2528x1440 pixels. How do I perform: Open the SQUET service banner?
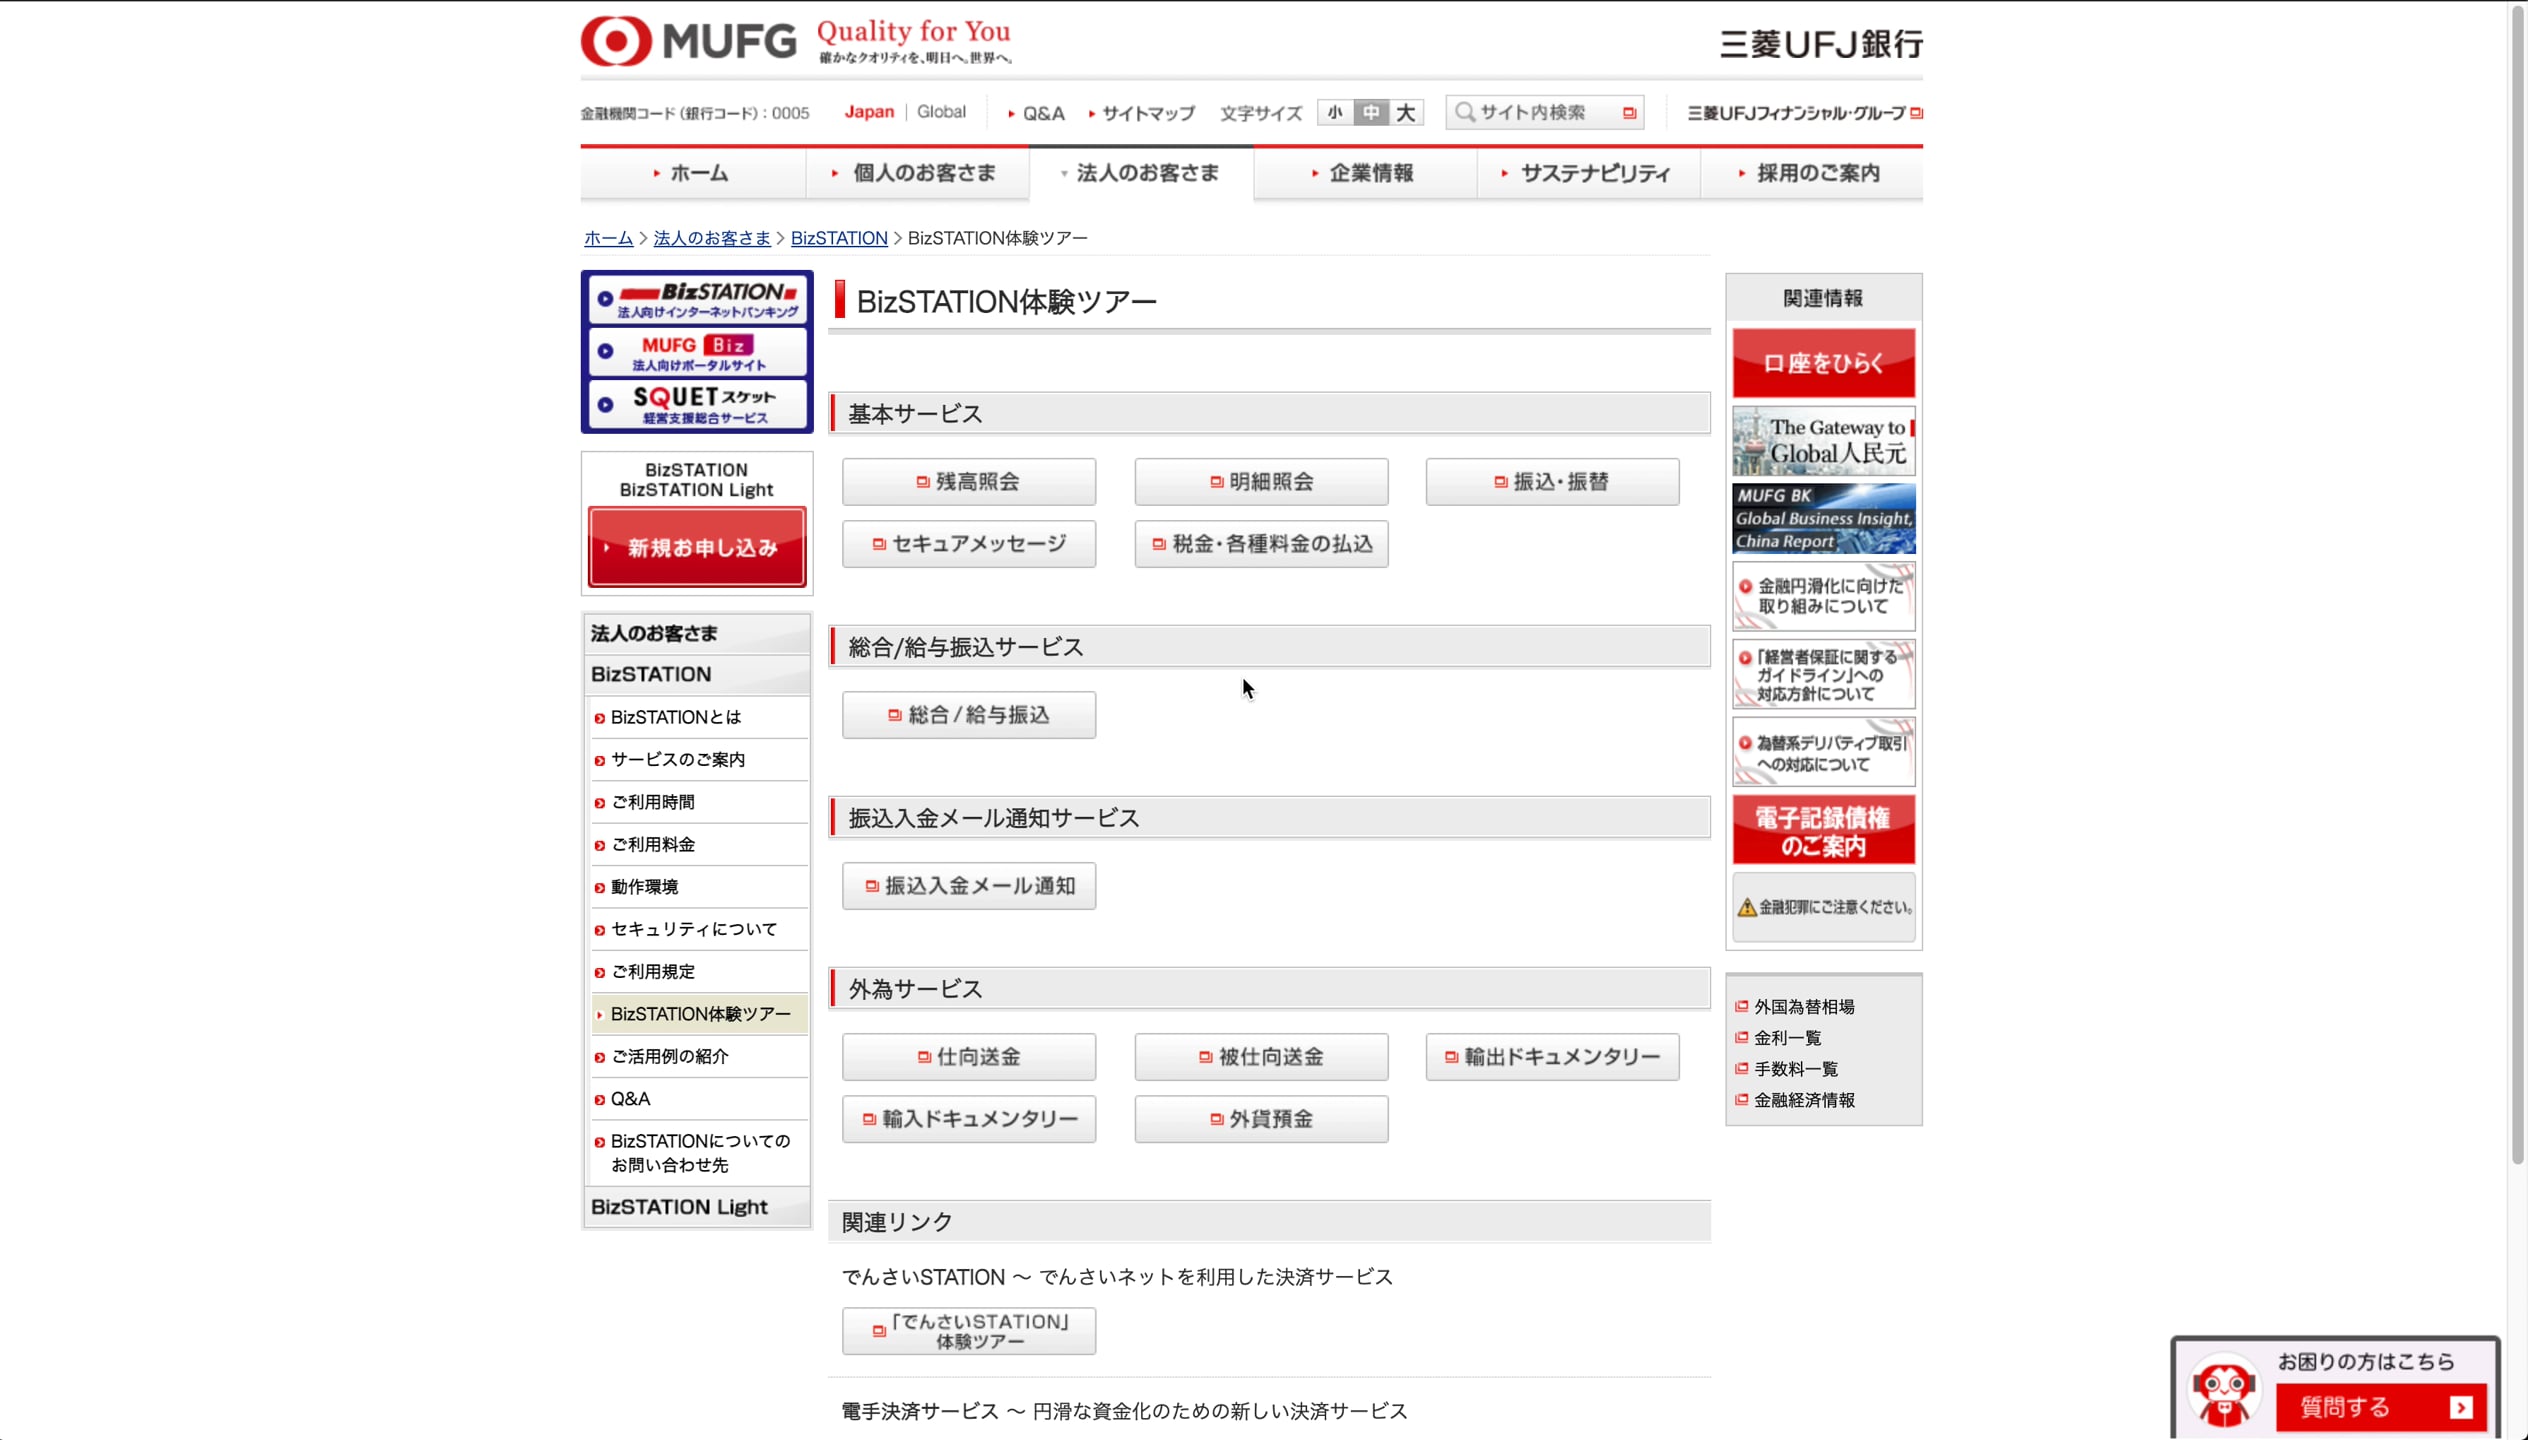click(x=698, y=405)
